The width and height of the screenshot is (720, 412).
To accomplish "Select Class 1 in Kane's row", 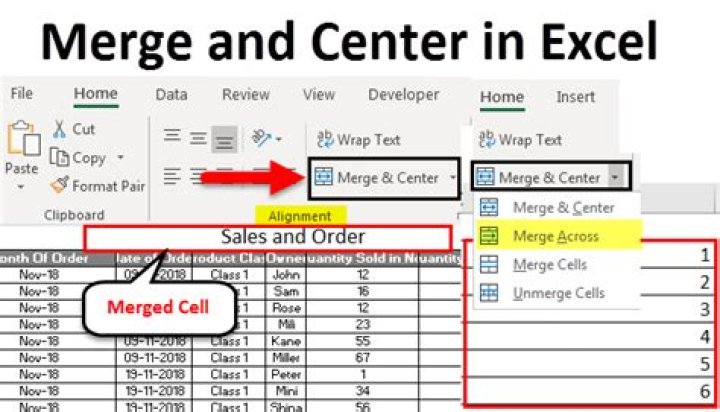I will point(229,341).
